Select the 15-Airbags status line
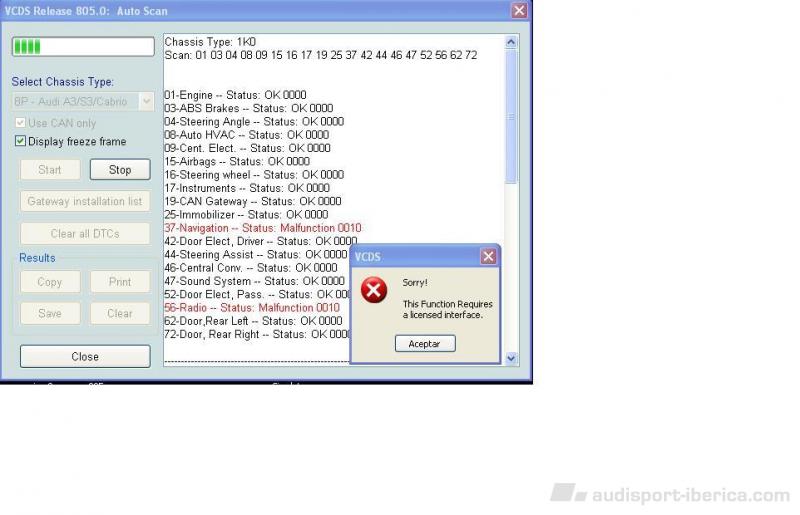Image resolution: width=800 pixels, height=515 pixels. (237, 161)
